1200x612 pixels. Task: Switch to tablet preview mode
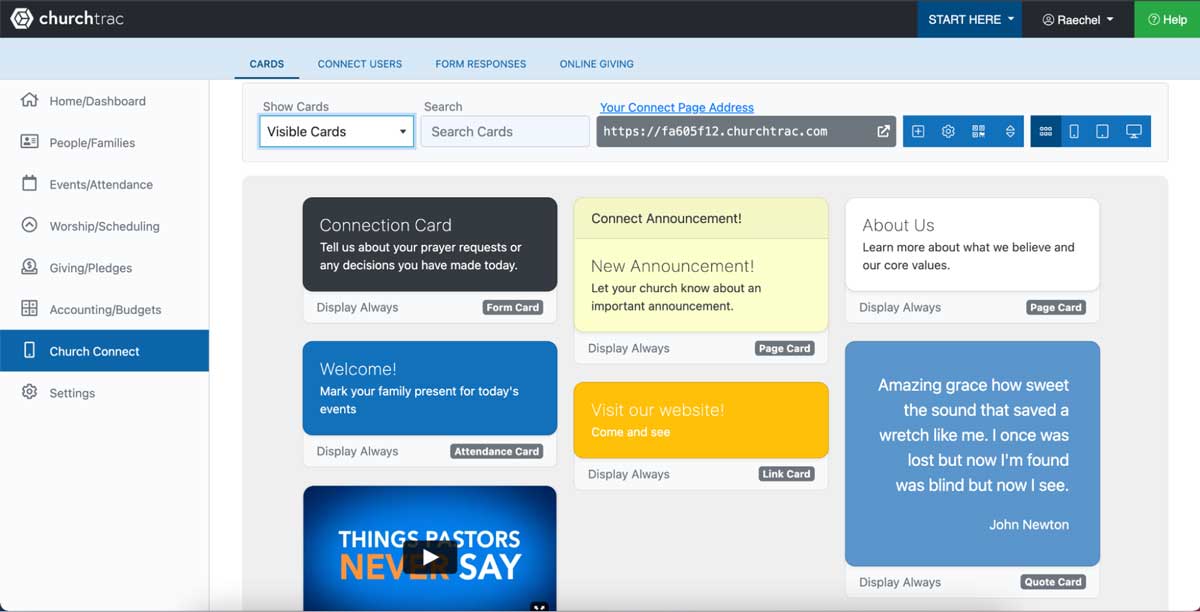click(1102, 131)
